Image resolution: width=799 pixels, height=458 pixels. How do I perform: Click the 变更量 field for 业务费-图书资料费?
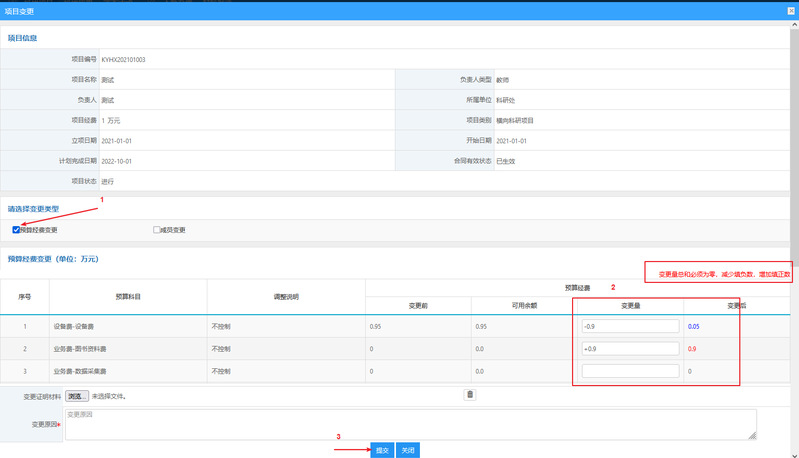point(629,349)
